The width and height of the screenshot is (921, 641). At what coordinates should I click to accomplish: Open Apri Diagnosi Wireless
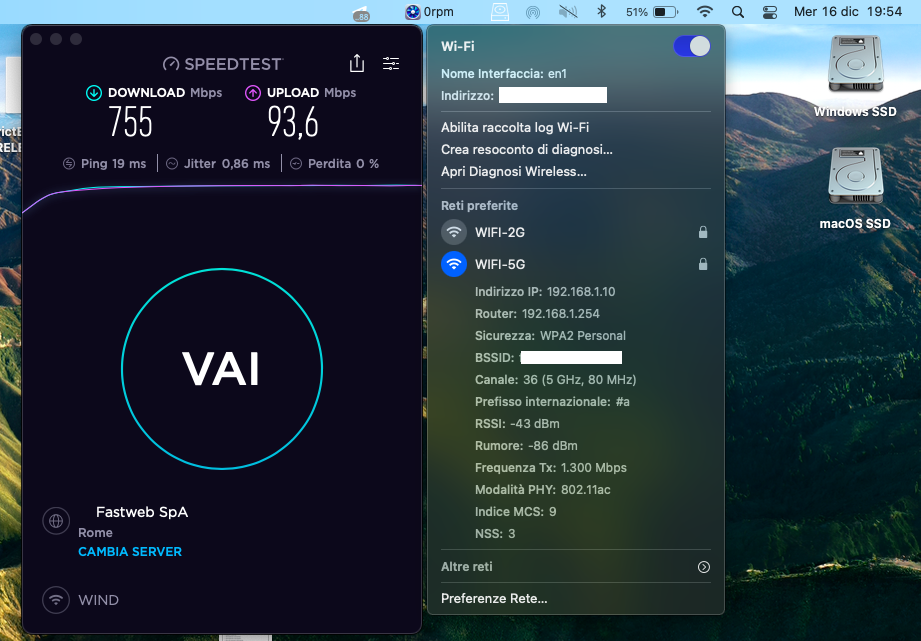click(514, 172)
